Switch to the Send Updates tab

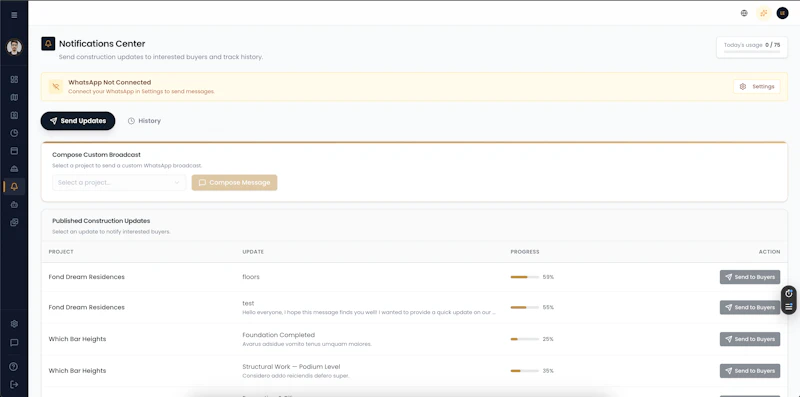(x=78, y=121)
